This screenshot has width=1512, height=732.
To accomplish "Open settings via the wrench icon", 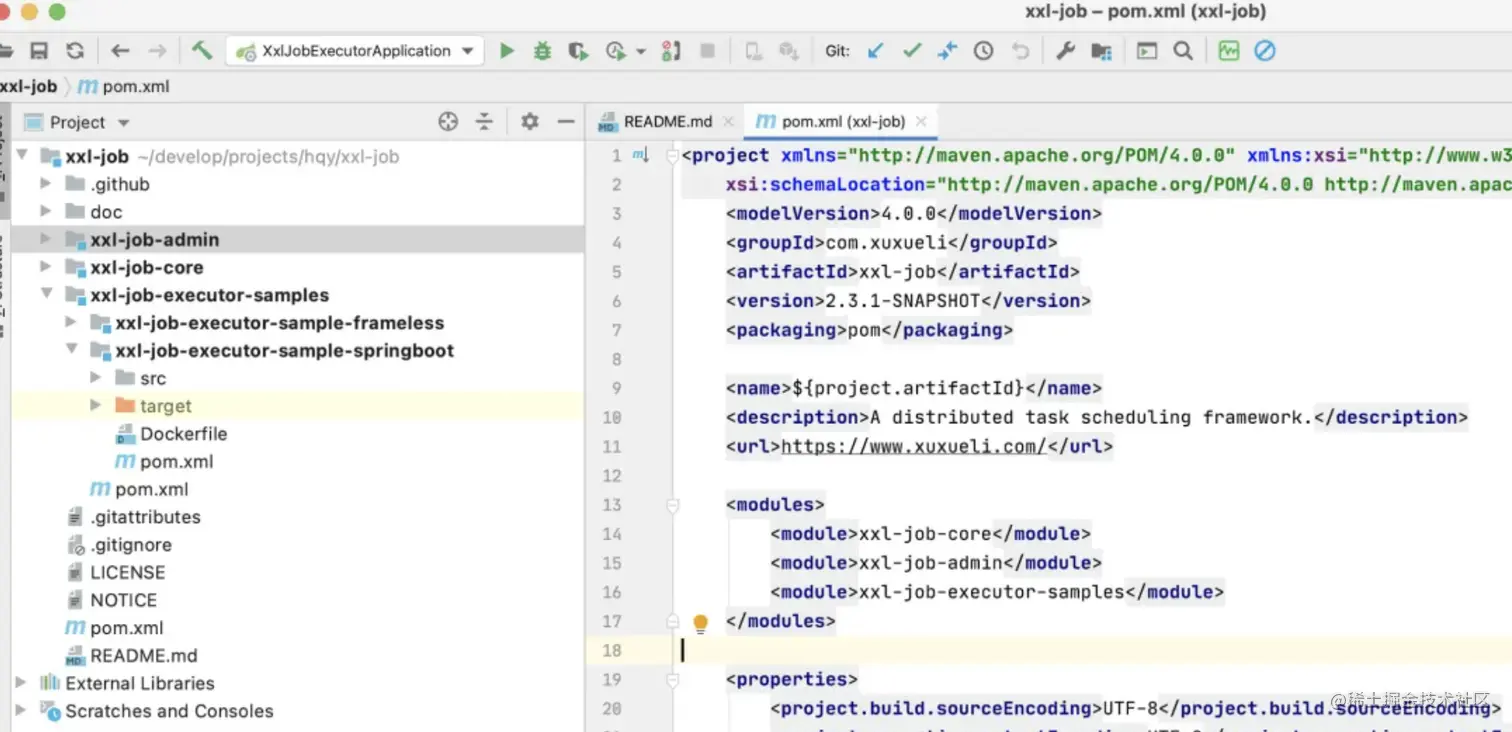I will pos(1065,51).
